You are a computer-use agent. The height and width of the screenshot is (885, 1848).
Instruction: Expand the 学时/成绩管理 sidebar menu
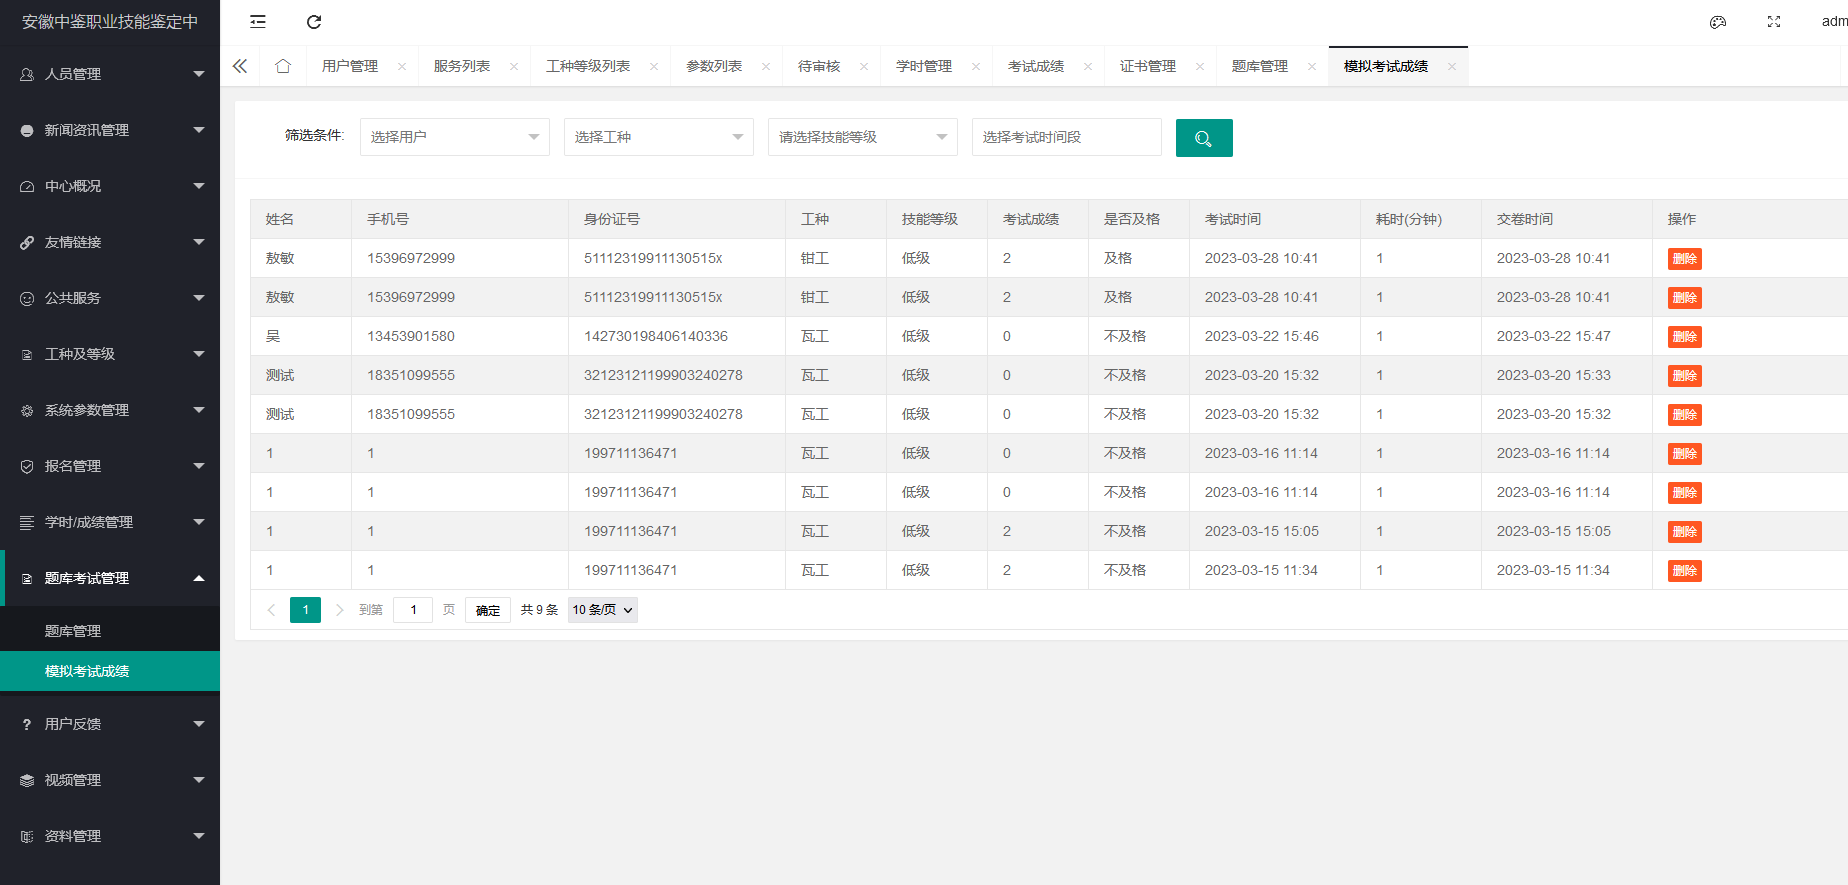(x=110, y=522)
